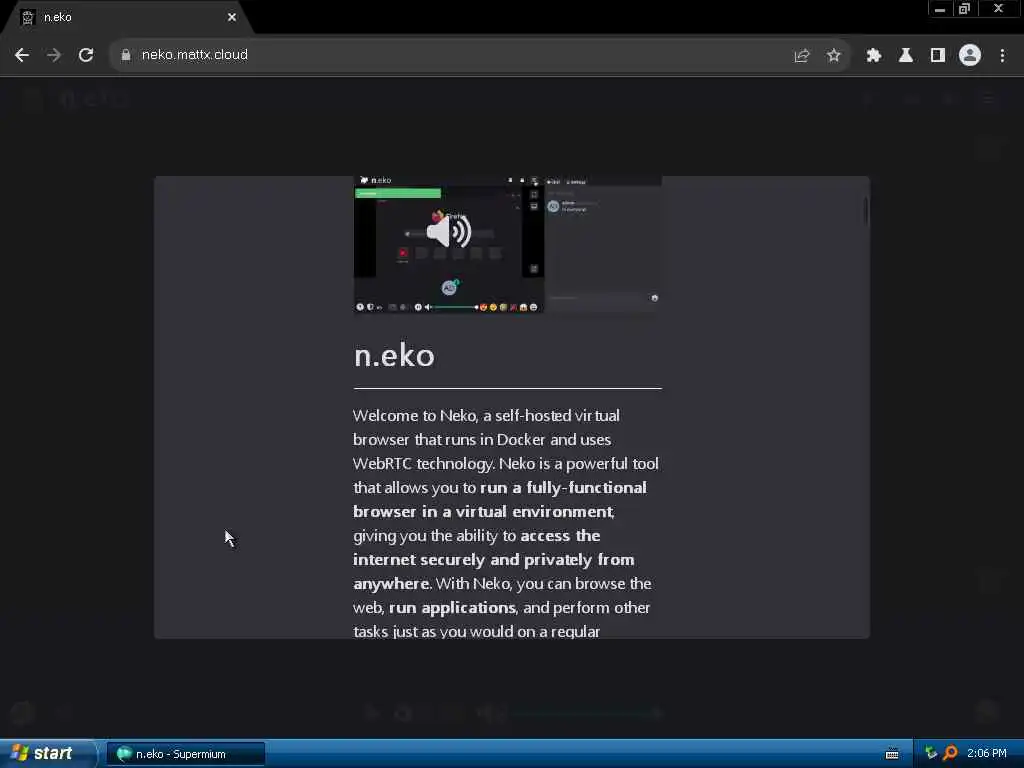Screen dimensions: 1024x768
Task: Click the forward navigation arrow
Action: 54,55
